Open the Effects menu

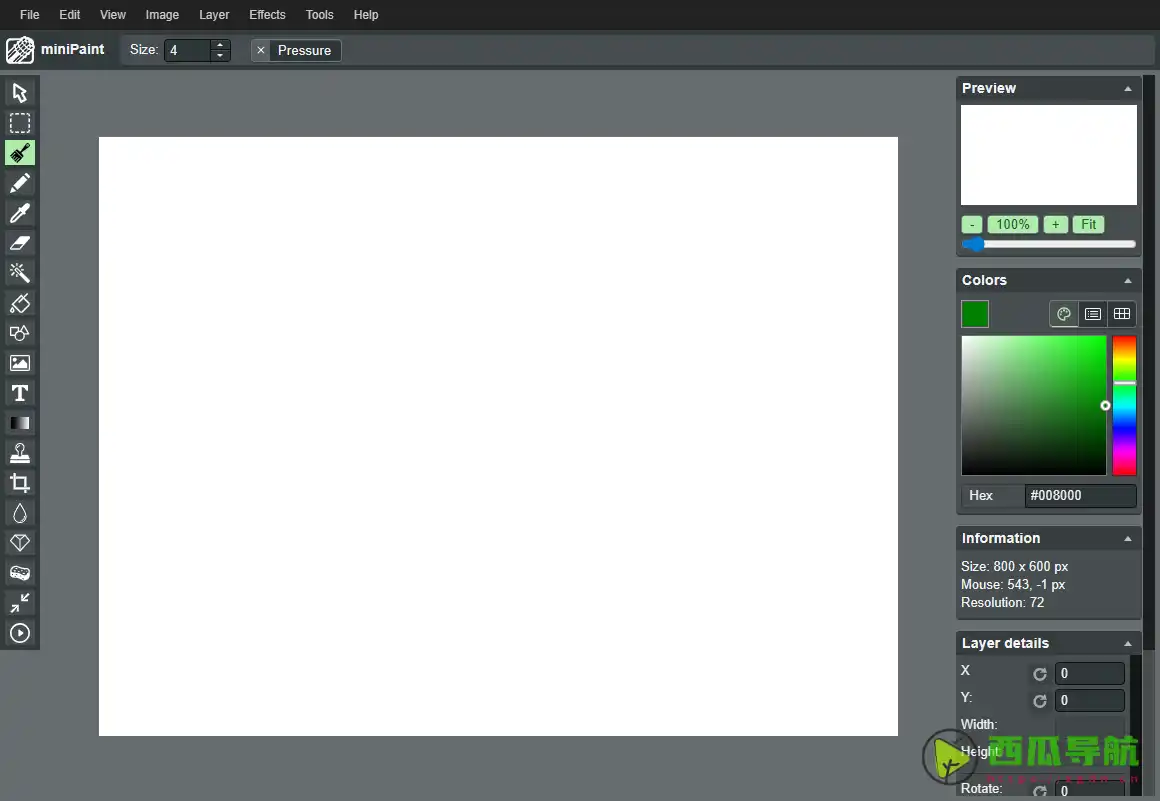tap(267, 15)
